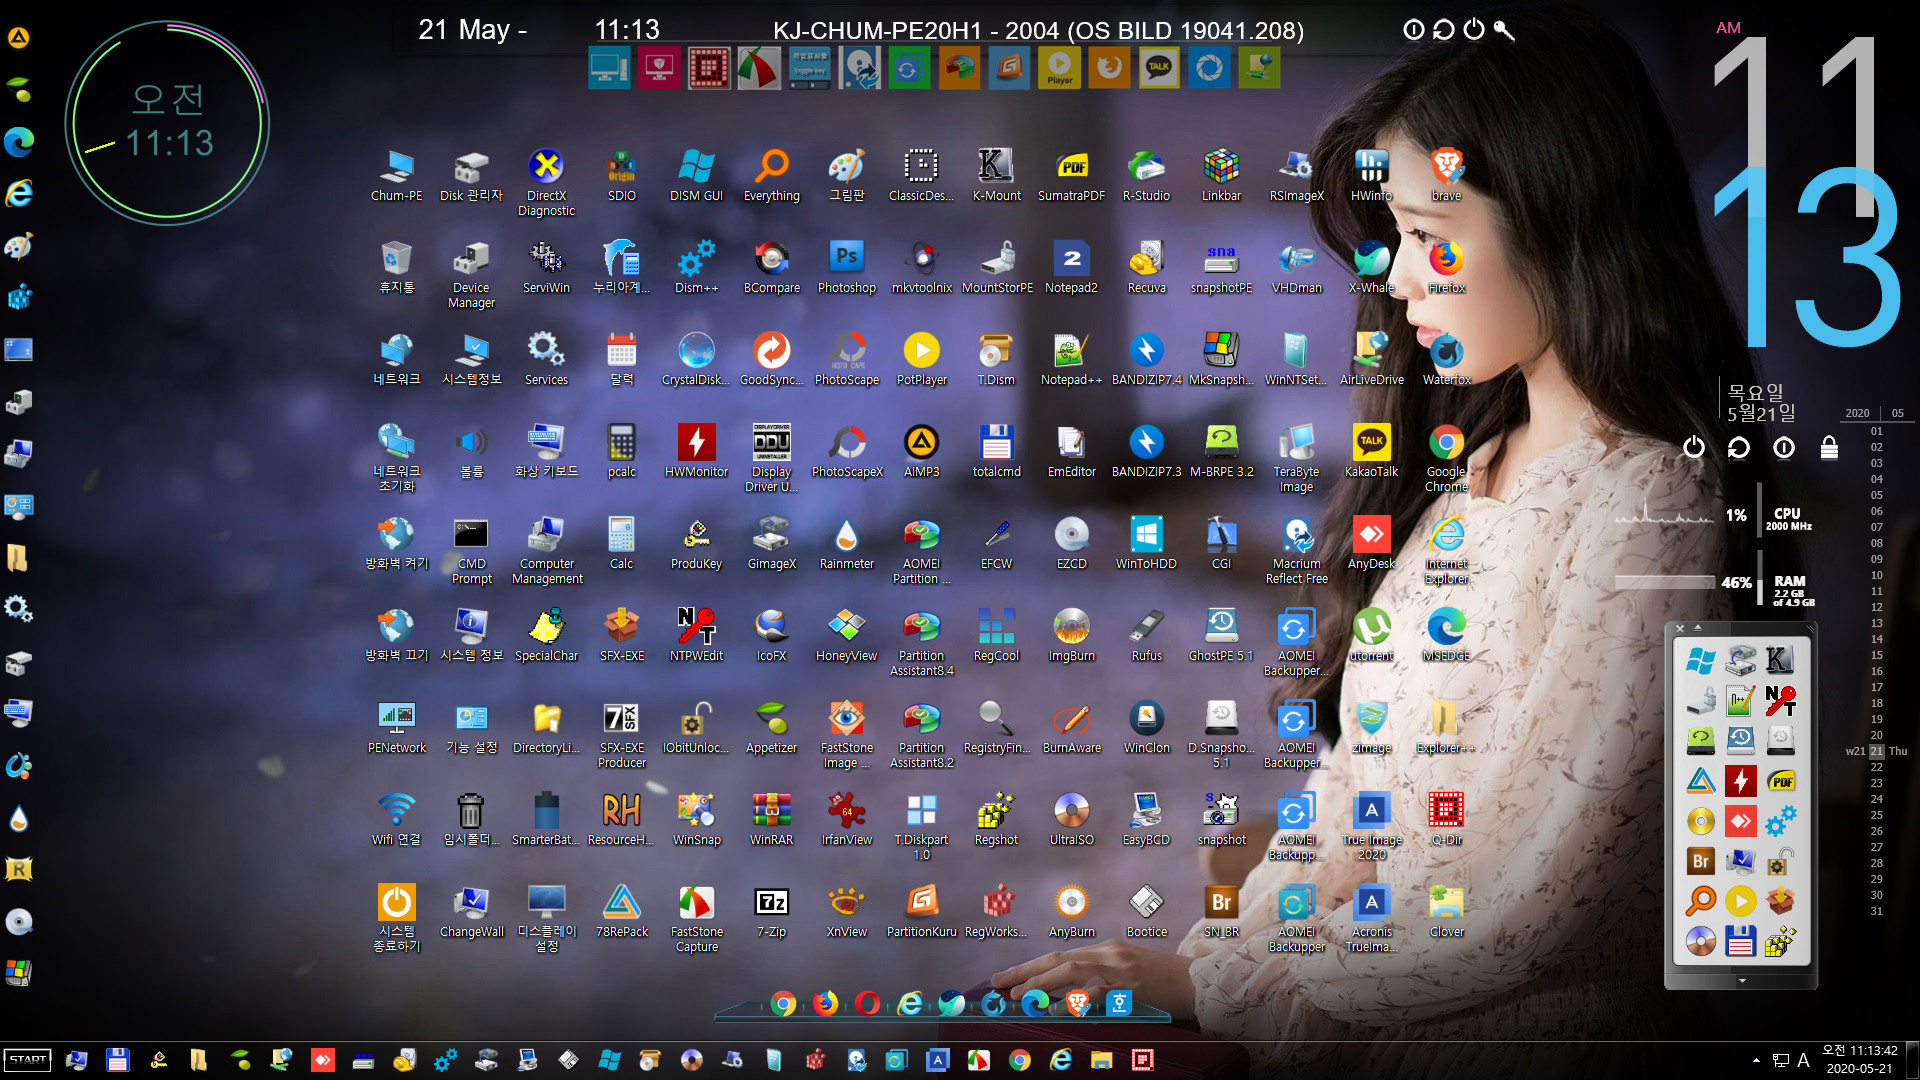Screen dimensions: 1920x1080
Task: Launch Rufus desktop icon
Action: click(1146, 636)
